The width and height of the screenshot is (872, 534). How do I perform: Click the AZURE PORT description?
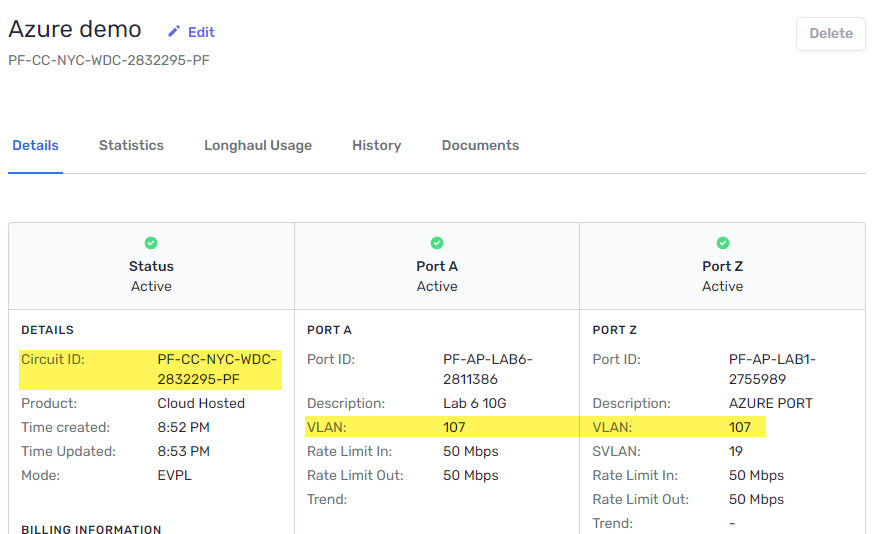(x=771, y=403)
